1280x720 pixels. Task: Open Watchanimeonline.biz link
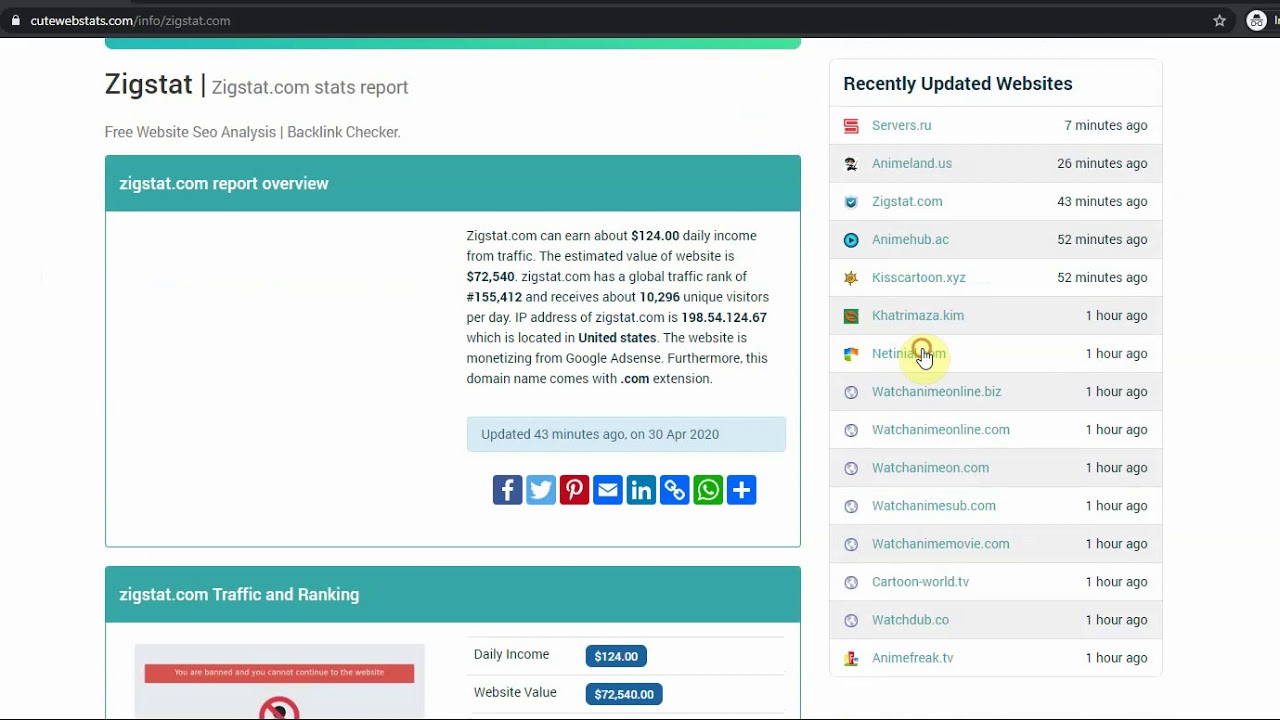[x=936, y=391]
